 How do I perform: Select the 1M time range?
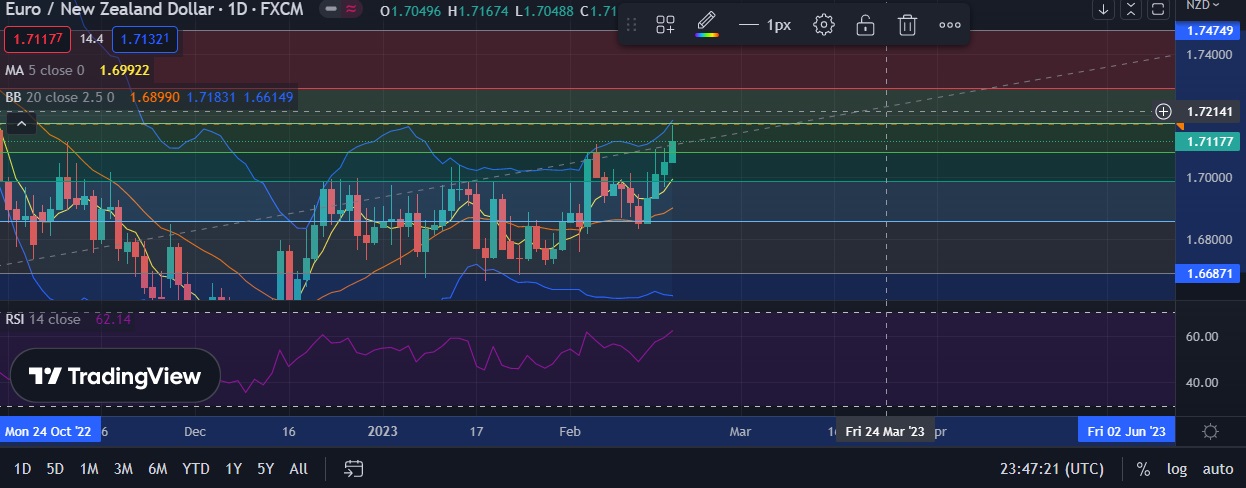(89, 468)
